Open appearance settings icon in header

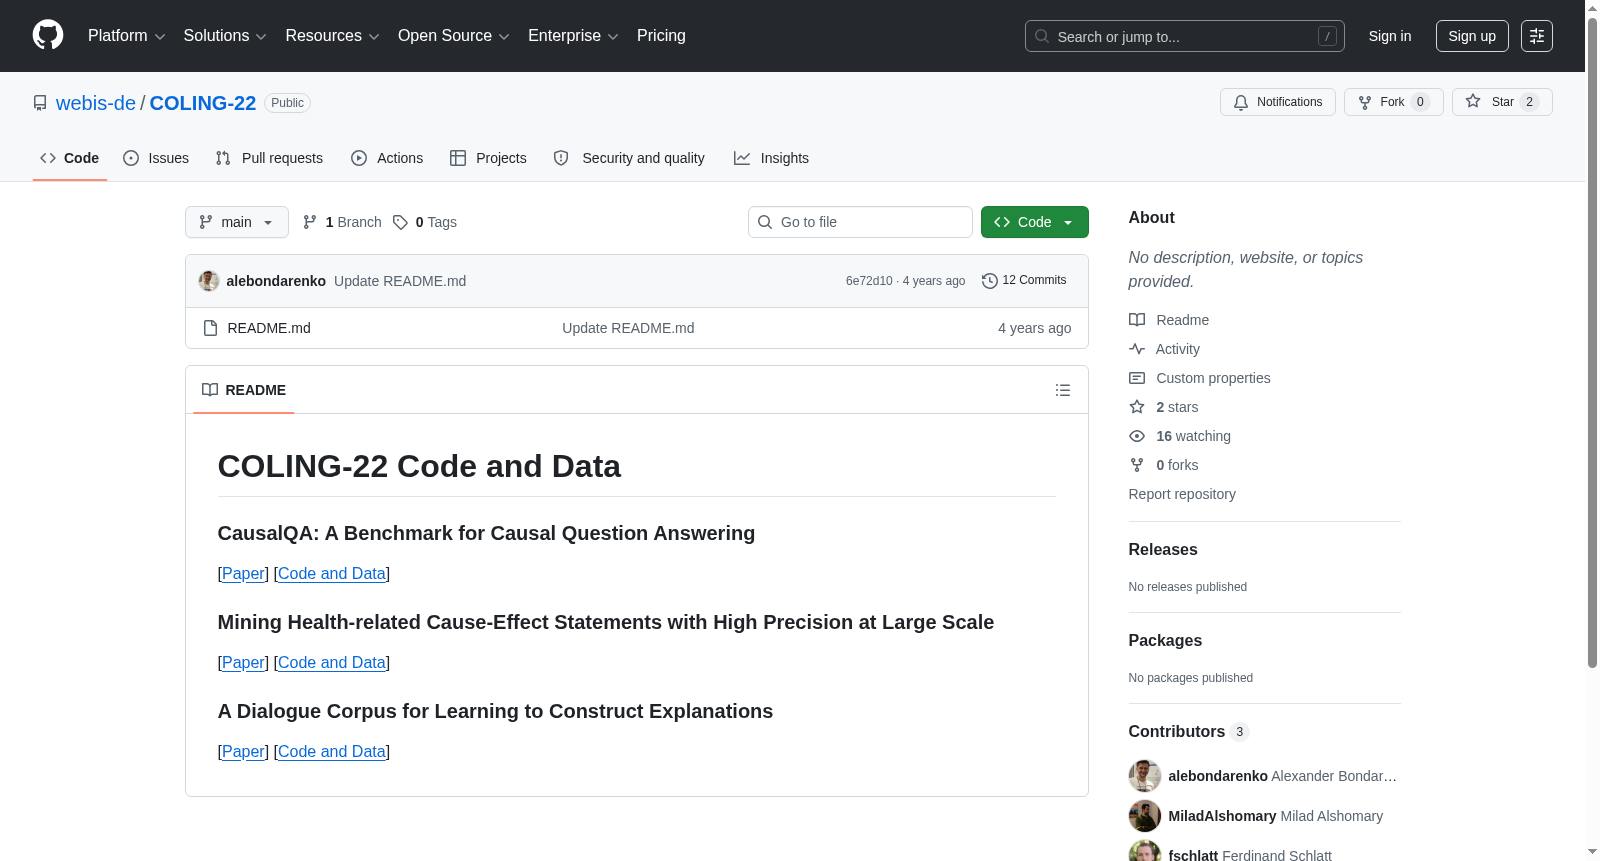[x=1537, y=36]
